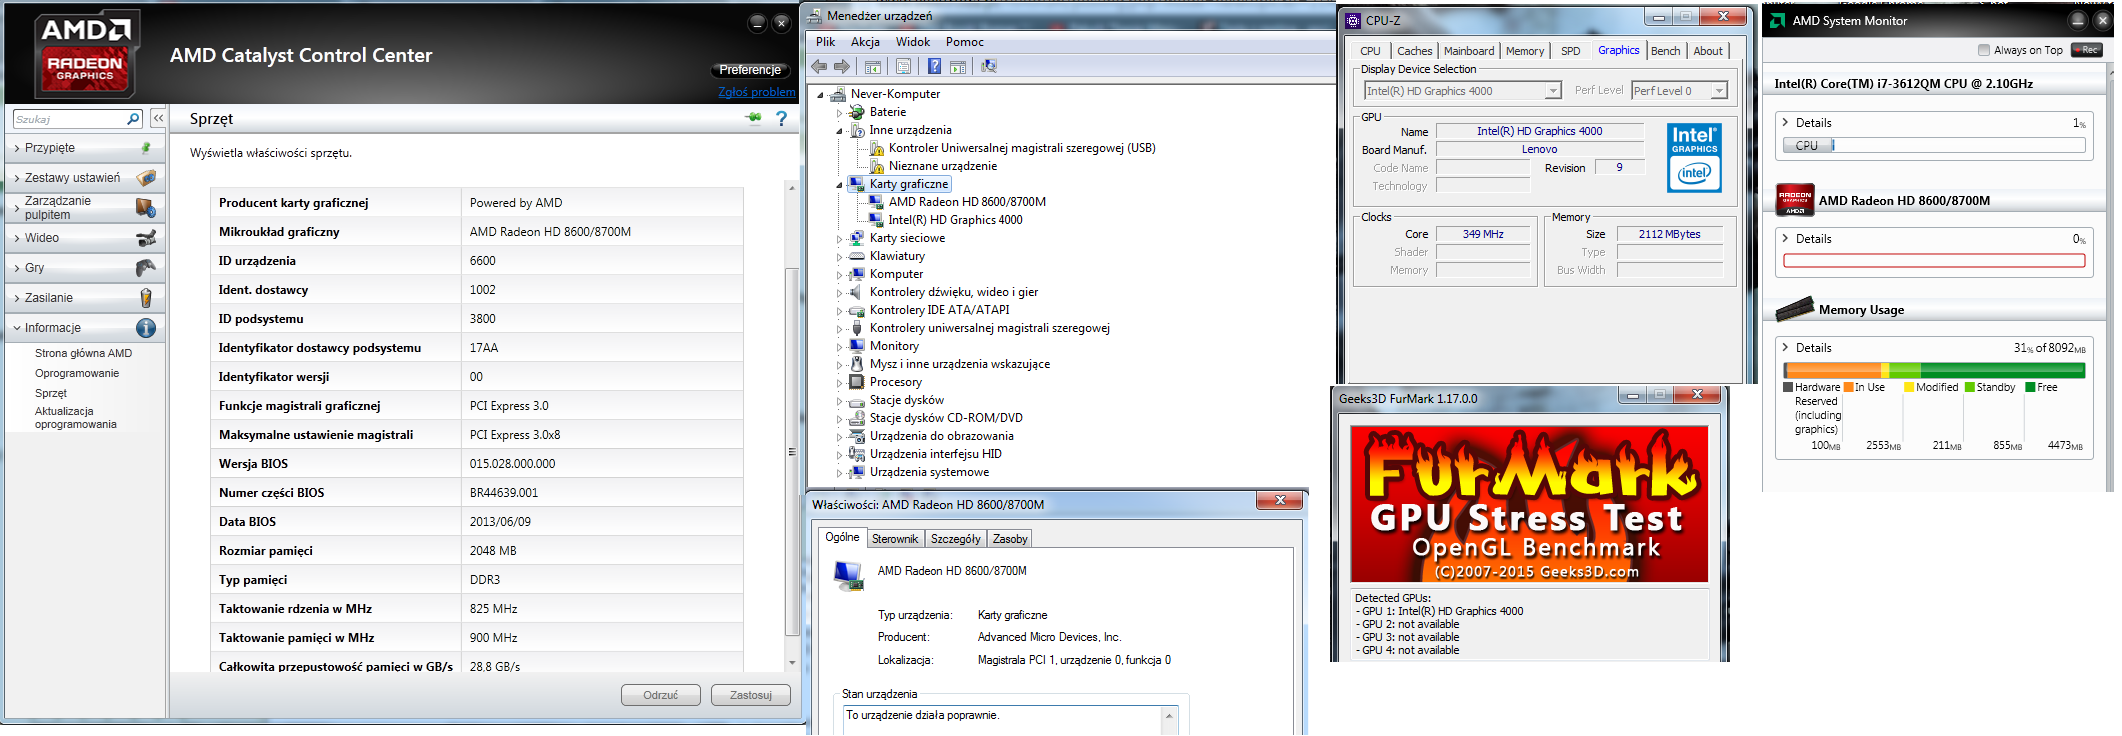Expand the Baterie node triangle in the device tree

[x=840, y=112]
